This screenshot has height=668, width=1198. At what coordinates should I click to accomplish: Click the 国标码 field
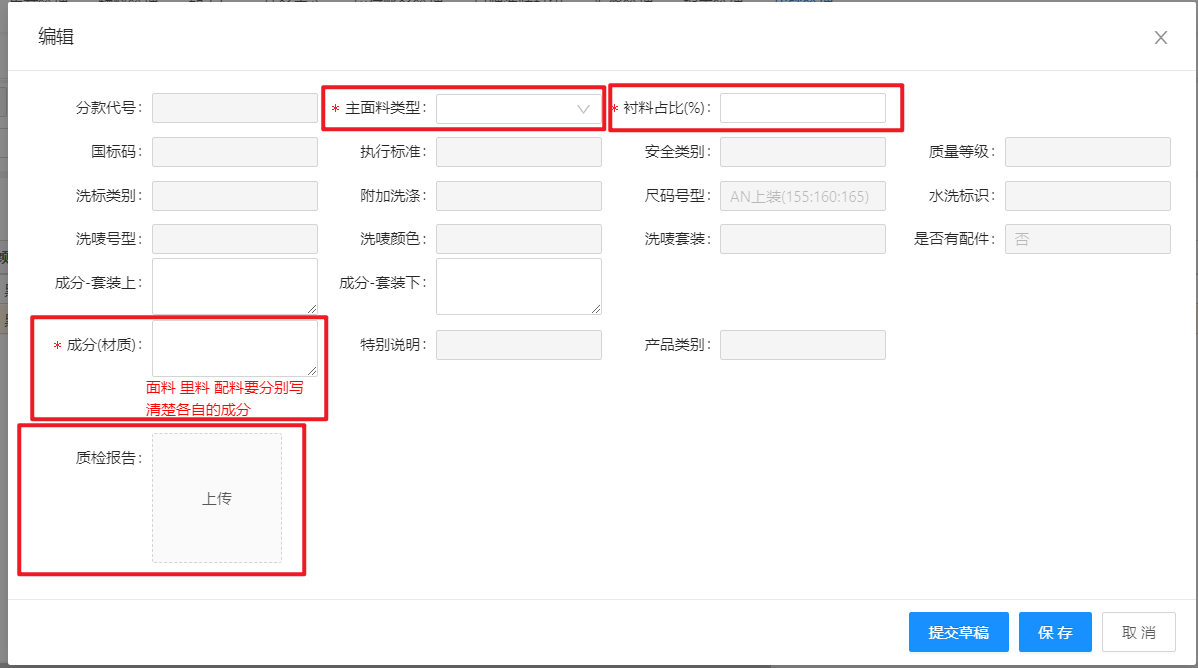pyautogui.click(x=234, y=152)
